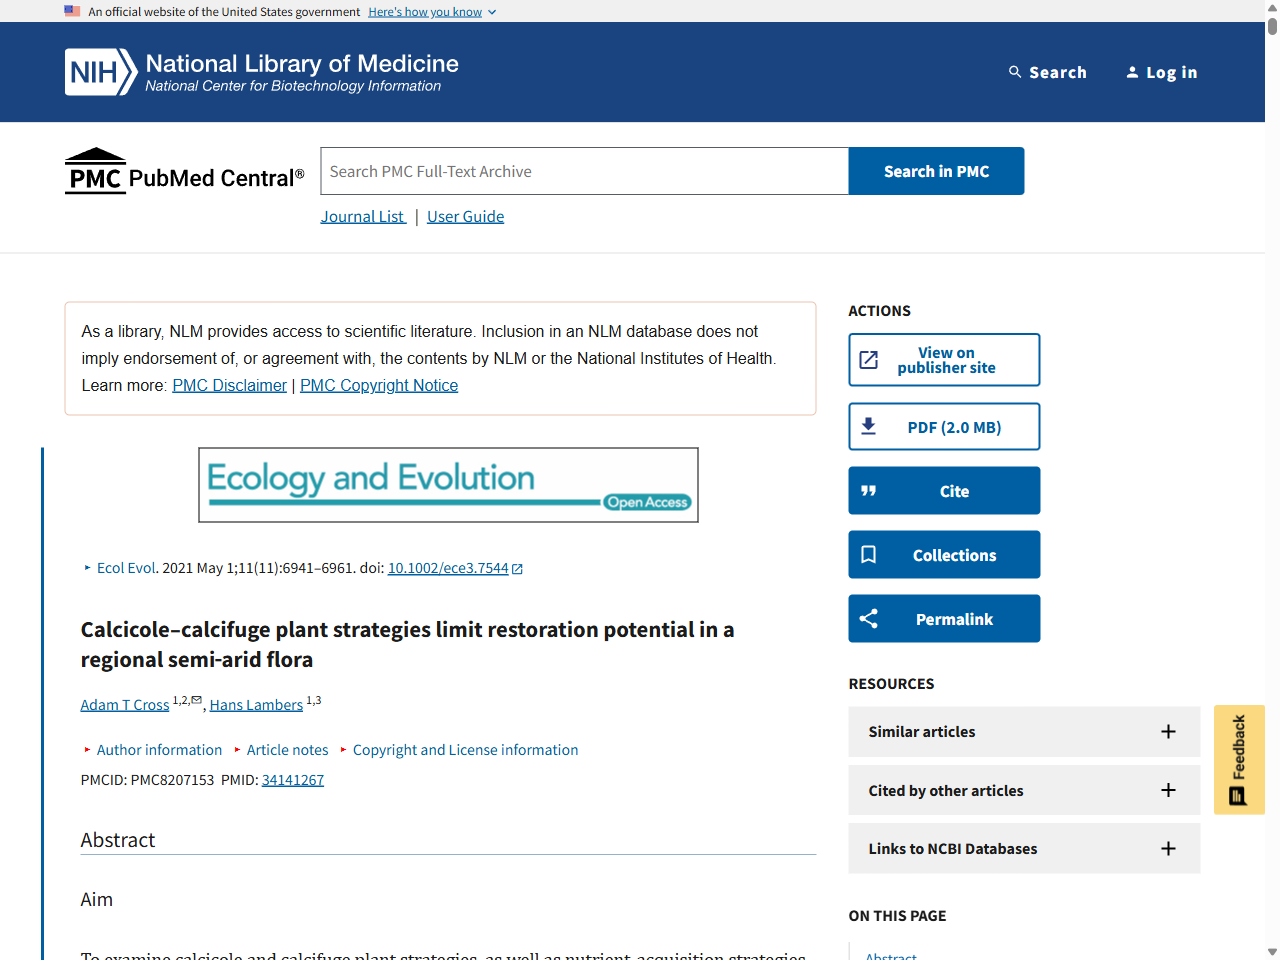
Task: Select the PMC PubMed Central logo
Action: tap(183, 170)
